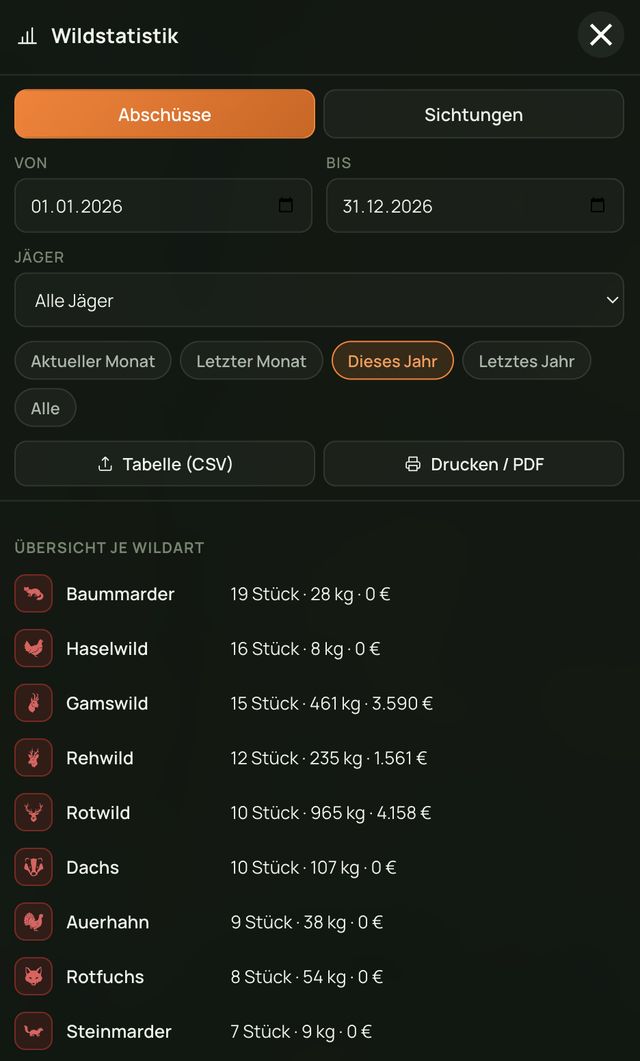Screen dimensions: 640x1061
Task: Switch to the Sichtungen tab
Action: tap(474, 114)
